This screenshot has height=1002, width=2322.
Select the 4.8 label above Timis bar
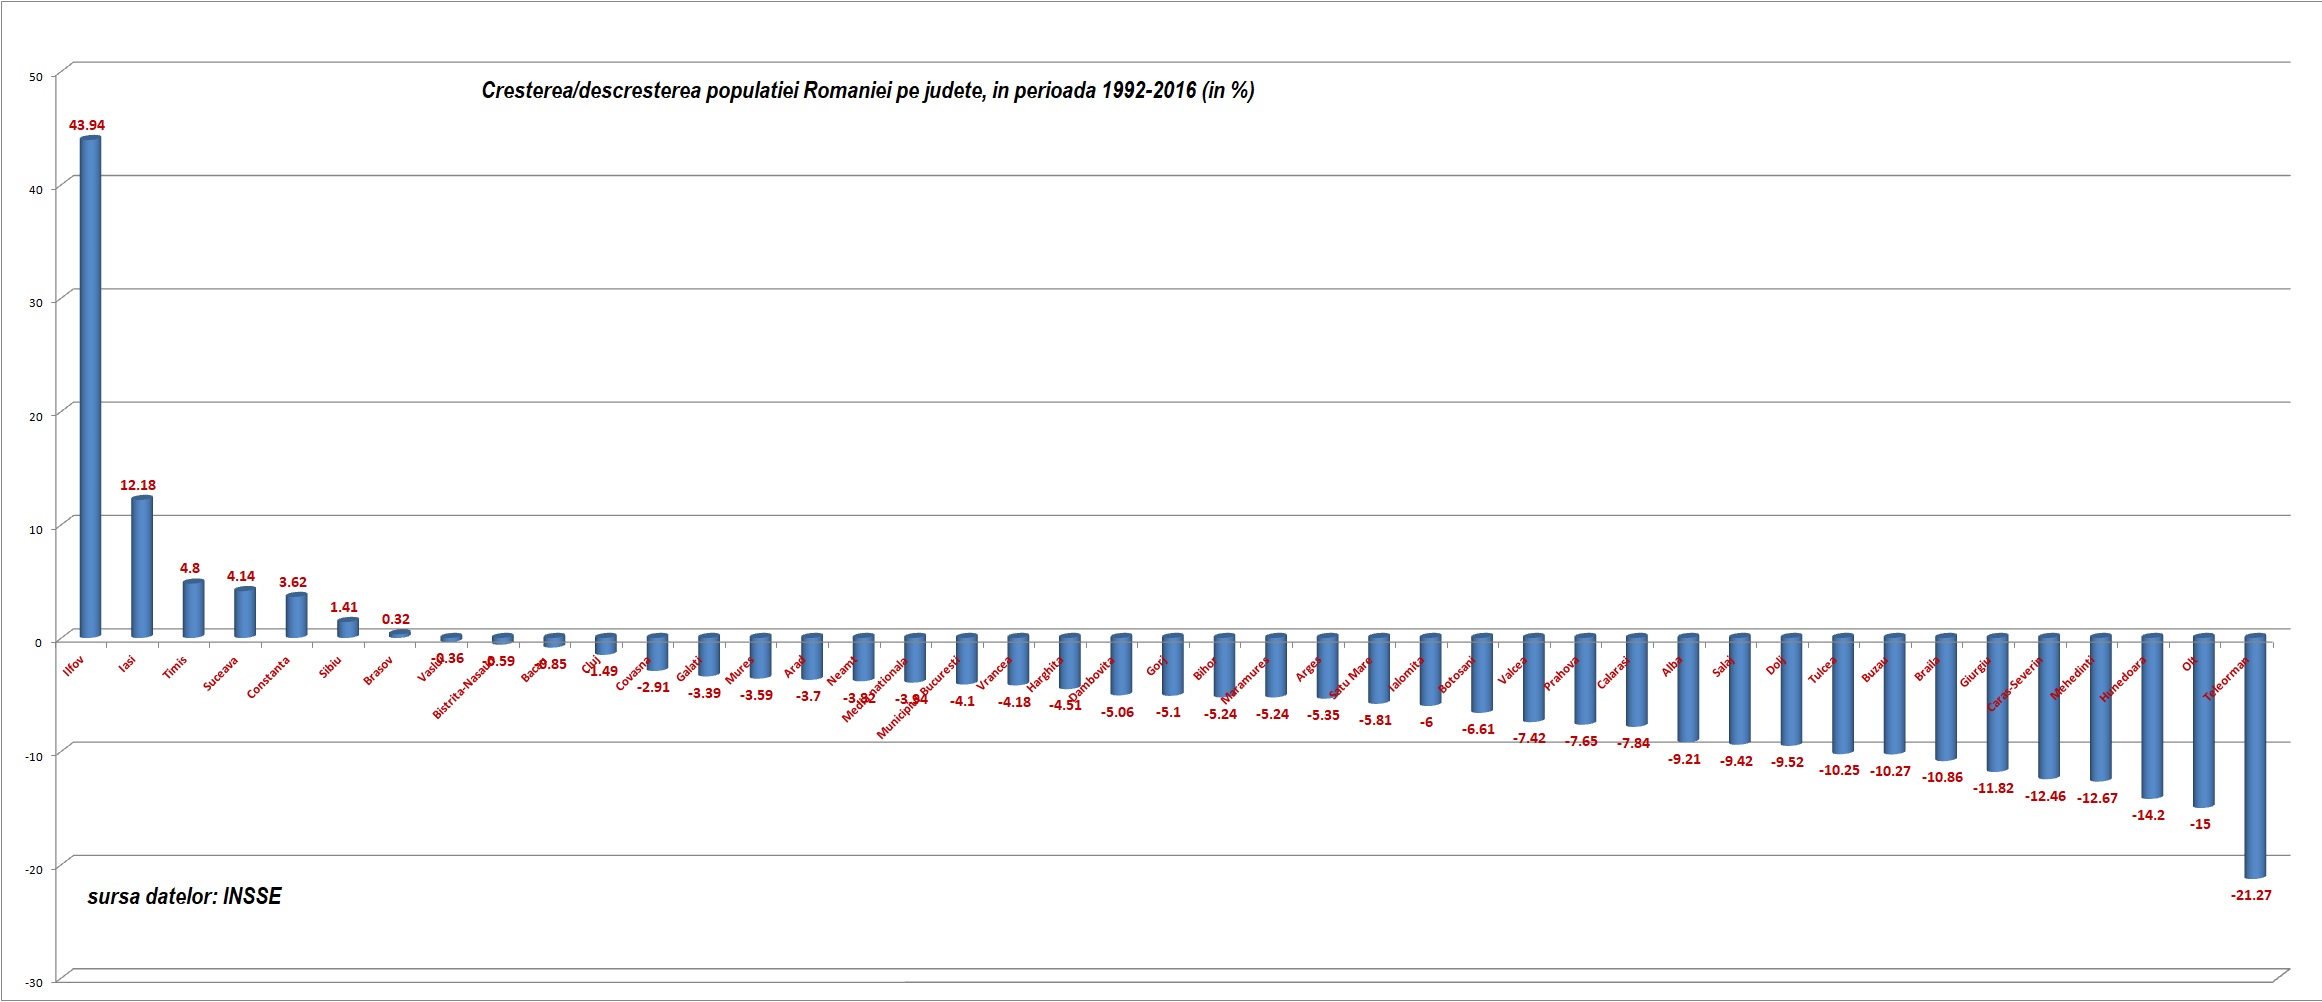(190, 568)
